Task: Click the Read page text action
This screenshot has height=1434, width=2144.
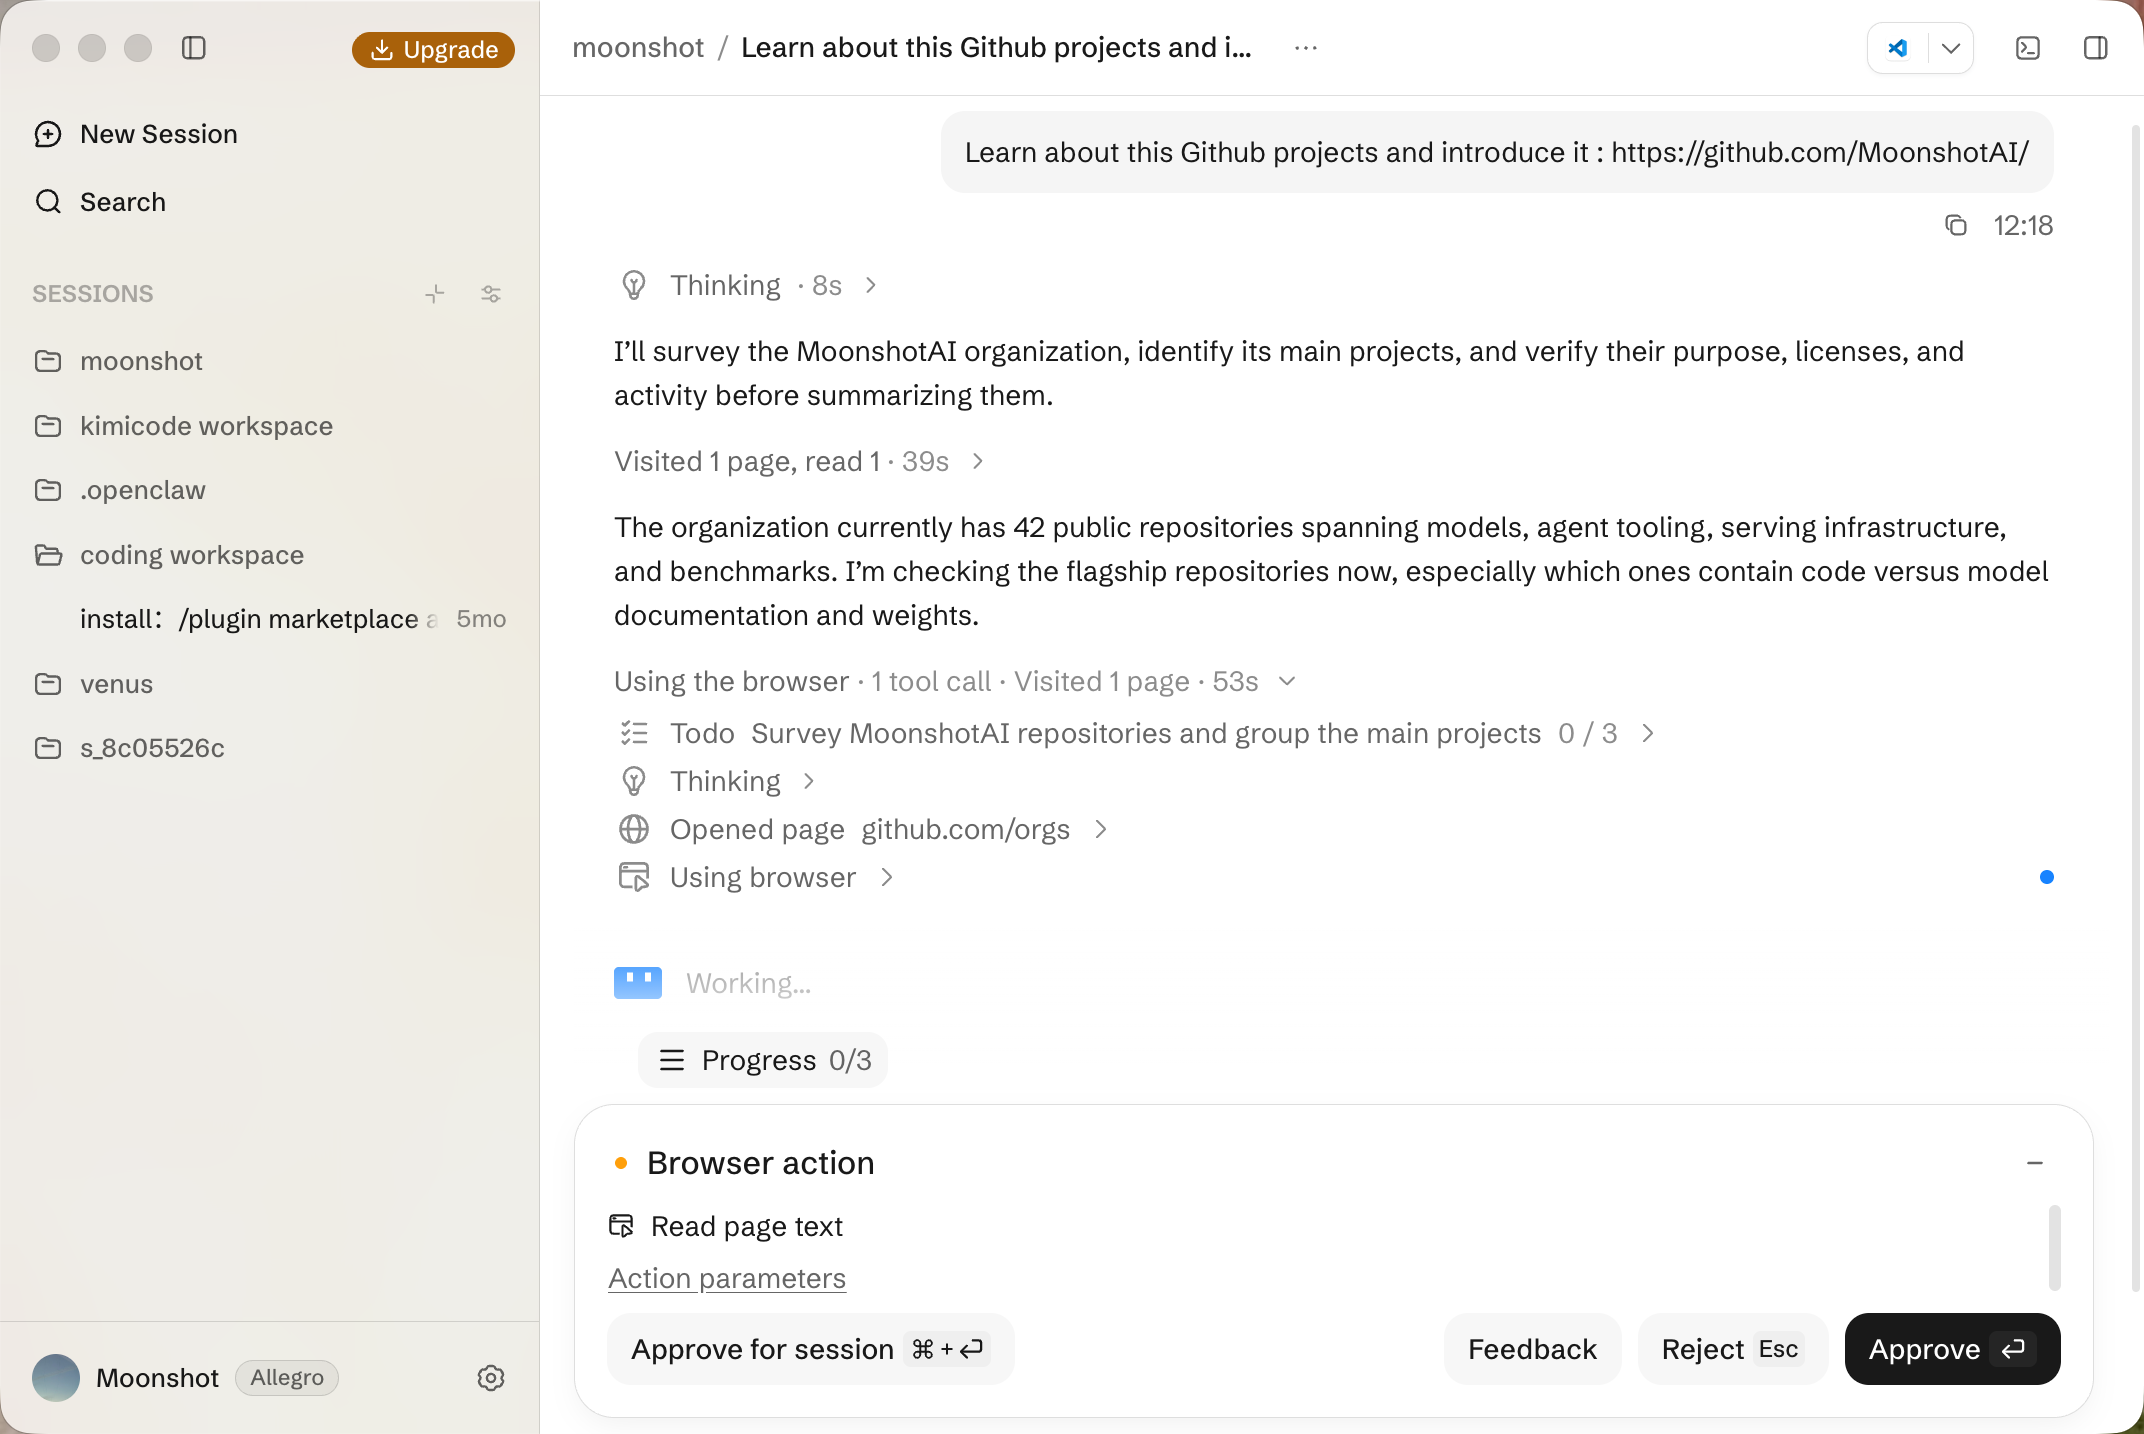Action: [727, 1227]
